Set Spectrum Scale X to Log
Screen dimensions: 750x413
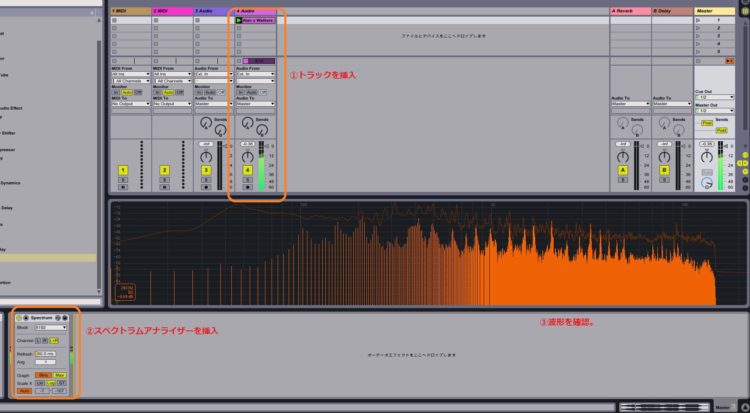[51, 383]
